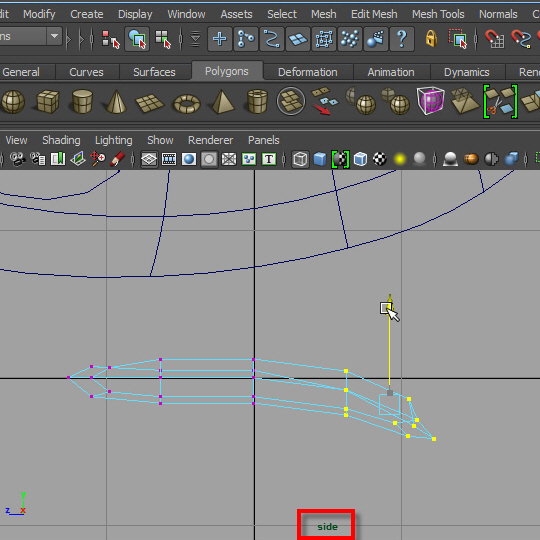
Task: Collapse status line section before mask menu
Action: coord(181,39)
